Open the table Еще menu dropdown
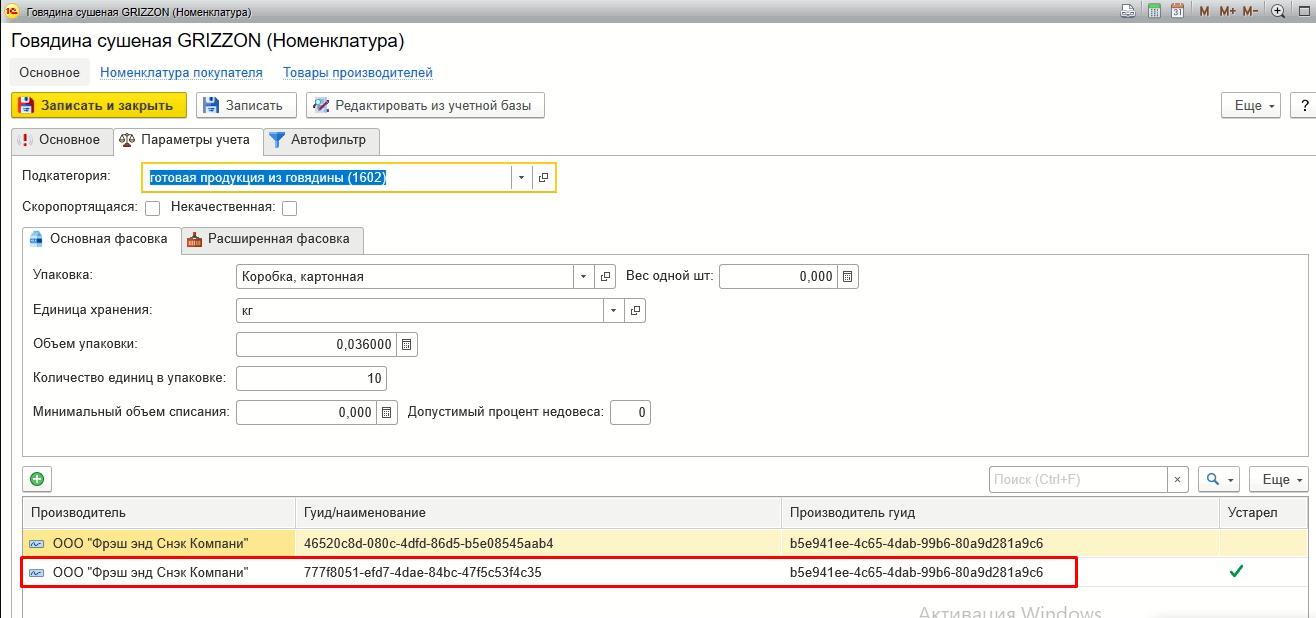The image size is (1316, 618). [x=1279, y=479]
